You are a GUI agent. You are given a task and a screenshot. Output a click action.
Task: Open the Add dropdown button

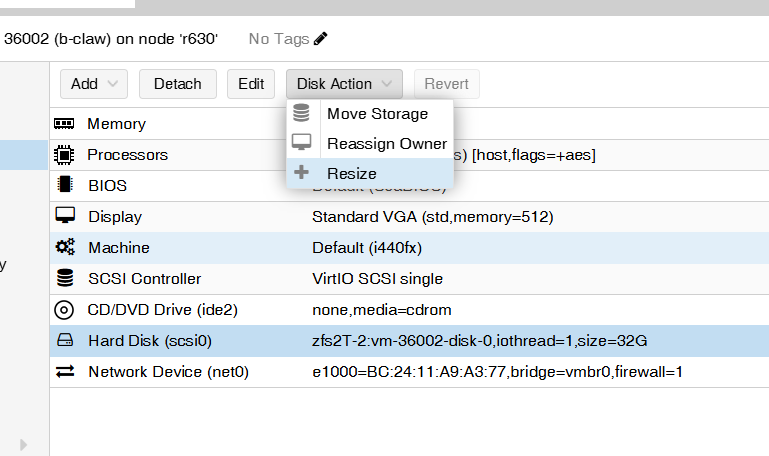click(x=94, y=84)
